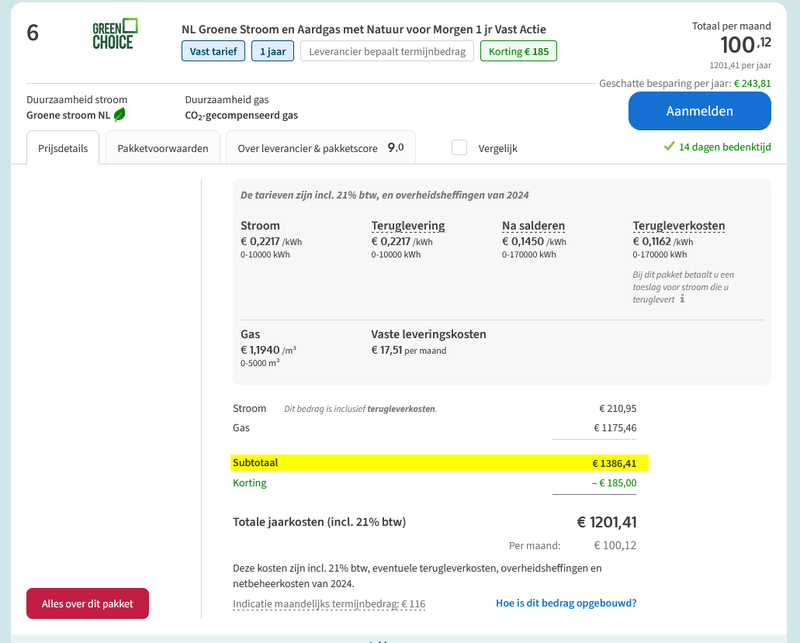Screen dimensions: 800x643
Task: Click the Korting – € 185,00 amount
Action: click(x=614, y=483)
